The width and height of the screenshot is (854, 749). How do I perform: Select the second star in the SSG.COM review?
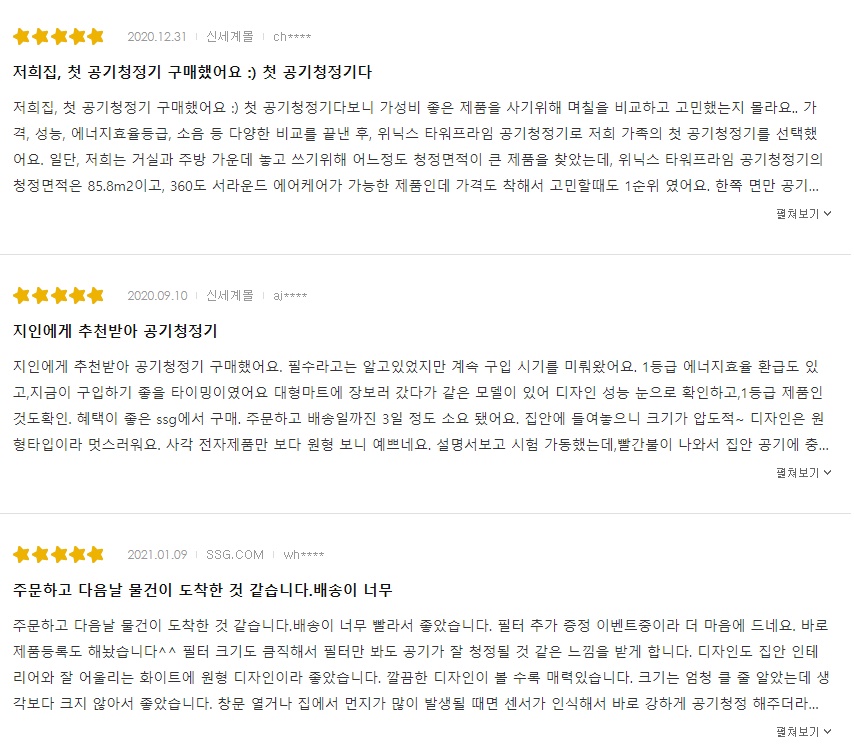pos(38,554)
